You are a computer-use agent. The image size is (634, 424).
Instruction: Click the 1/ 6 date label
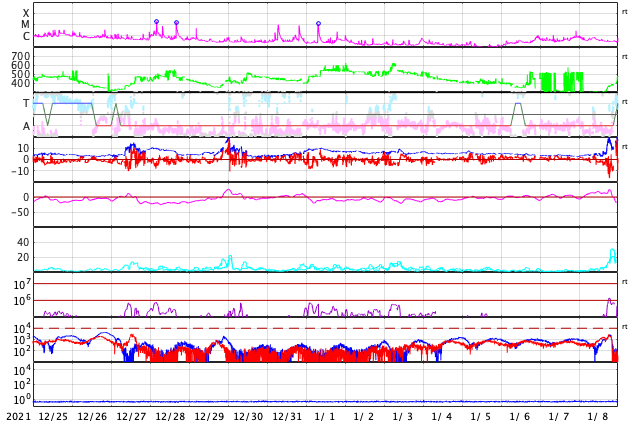[x=520, y=417]
